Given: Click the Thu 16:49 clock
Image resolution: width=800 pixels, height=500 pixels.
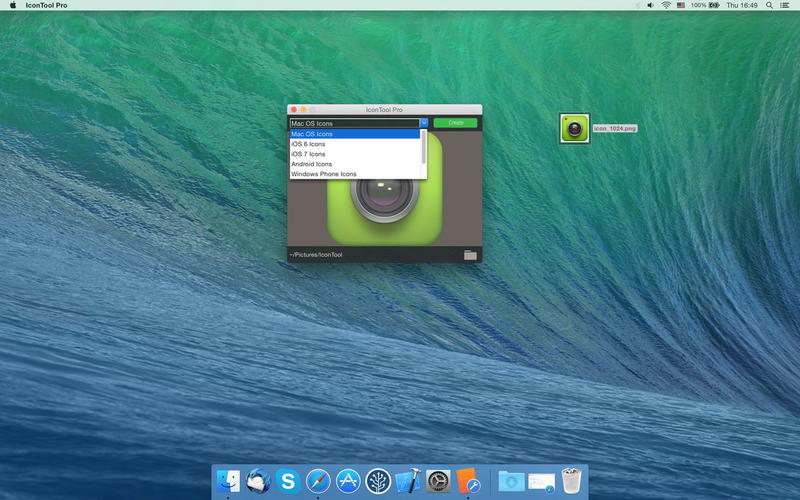Looking at the screenshot, I should [x=742, y=5].
